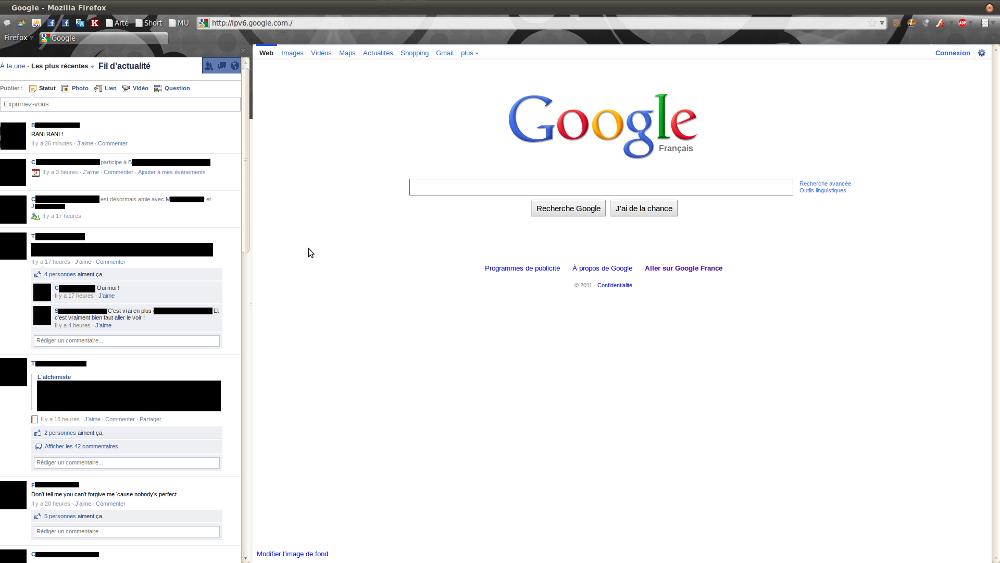Expand the 'plus' menu in Google bar
The height and width of the screenshot is (563, 1000).
pyautogui.click(x=469, y=53)
